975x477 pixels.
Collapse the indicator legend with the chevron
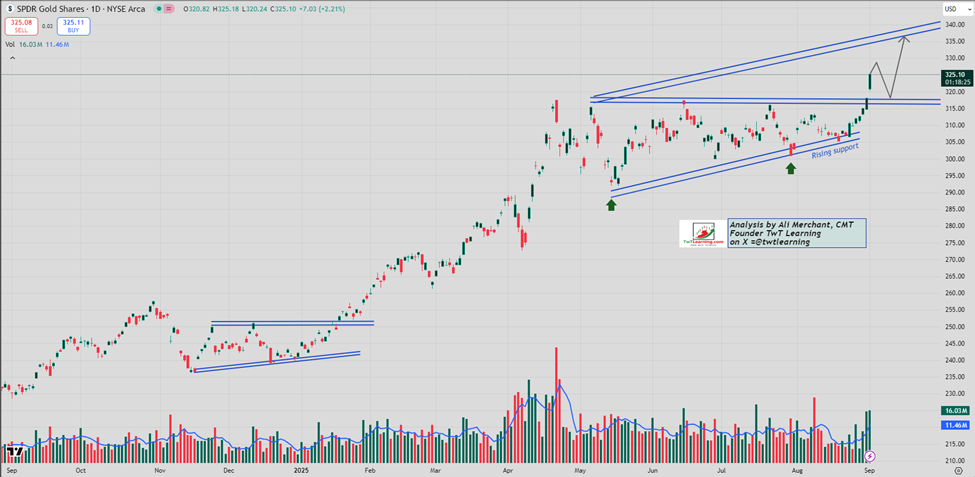[x=11, y=57]
